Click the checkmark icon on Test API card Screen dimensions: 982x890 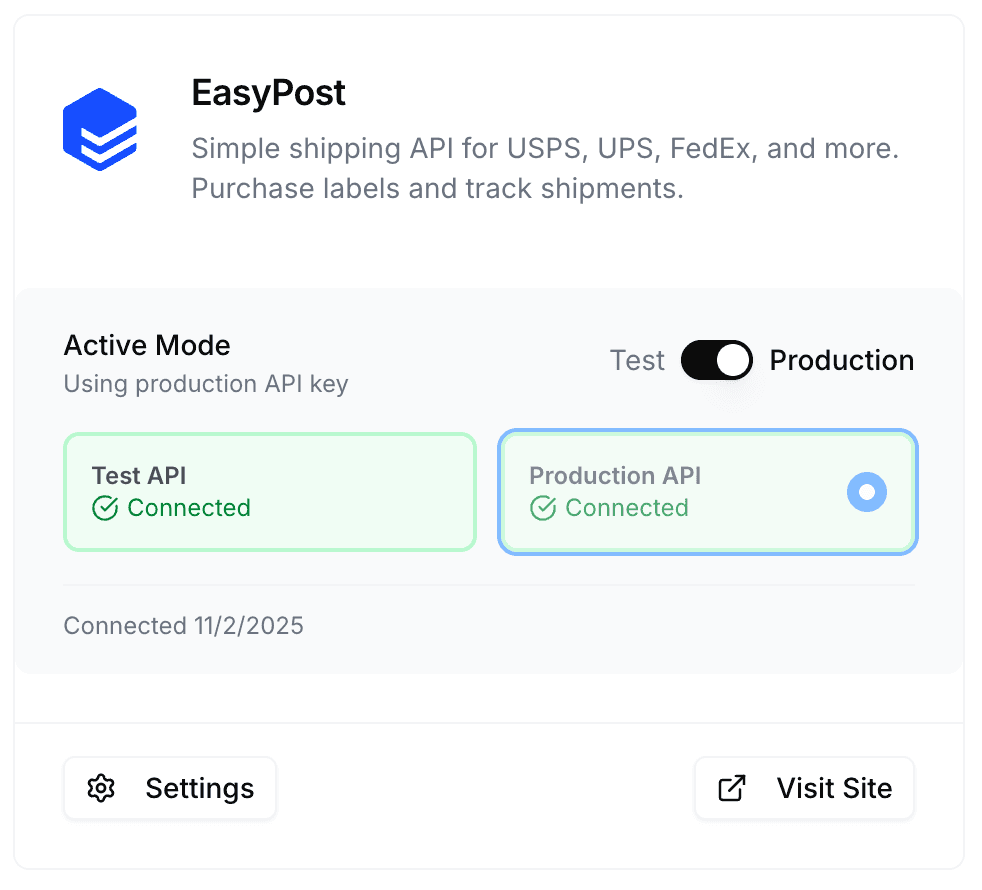point(103,508)
